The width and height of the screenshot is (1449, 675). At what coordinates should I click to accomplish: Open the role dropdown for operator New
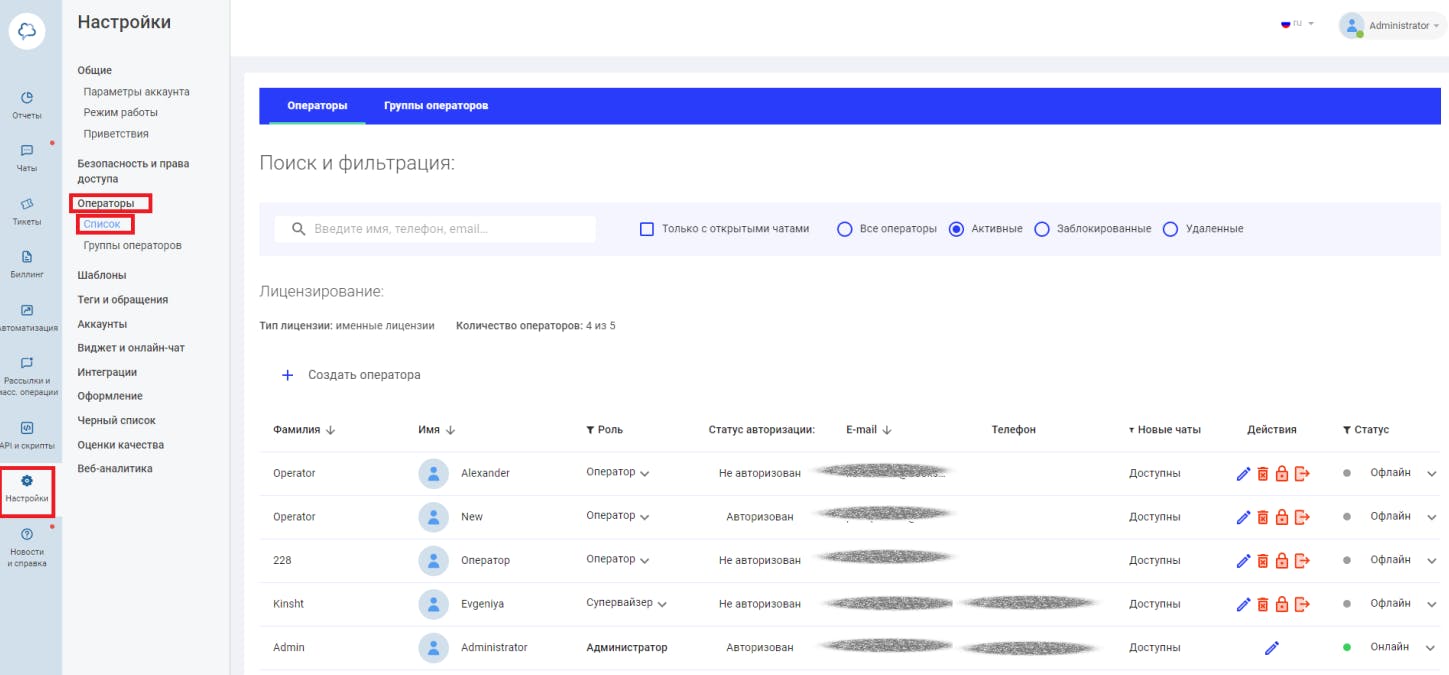click(x=618, y=517)
